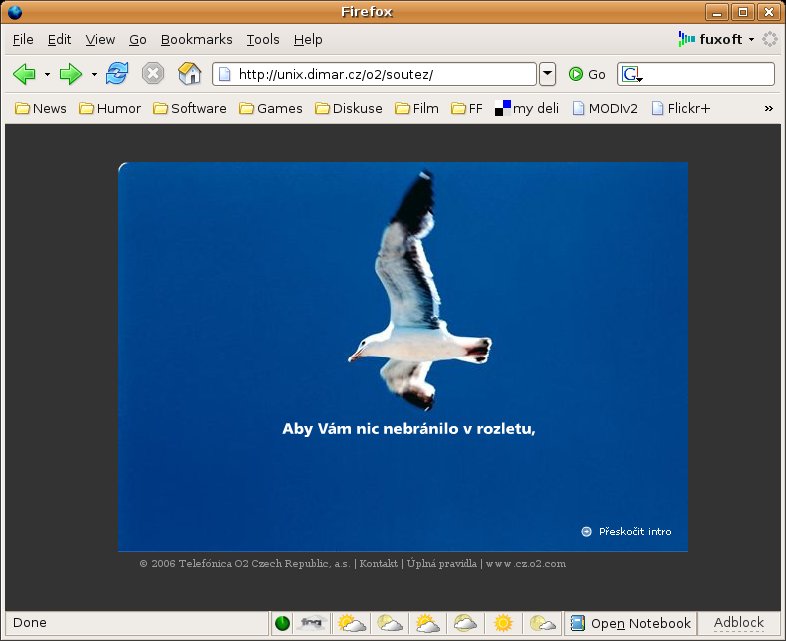Open the forward button history dropdown
This screenshot has height=641, width=786.
click(94, 75)
